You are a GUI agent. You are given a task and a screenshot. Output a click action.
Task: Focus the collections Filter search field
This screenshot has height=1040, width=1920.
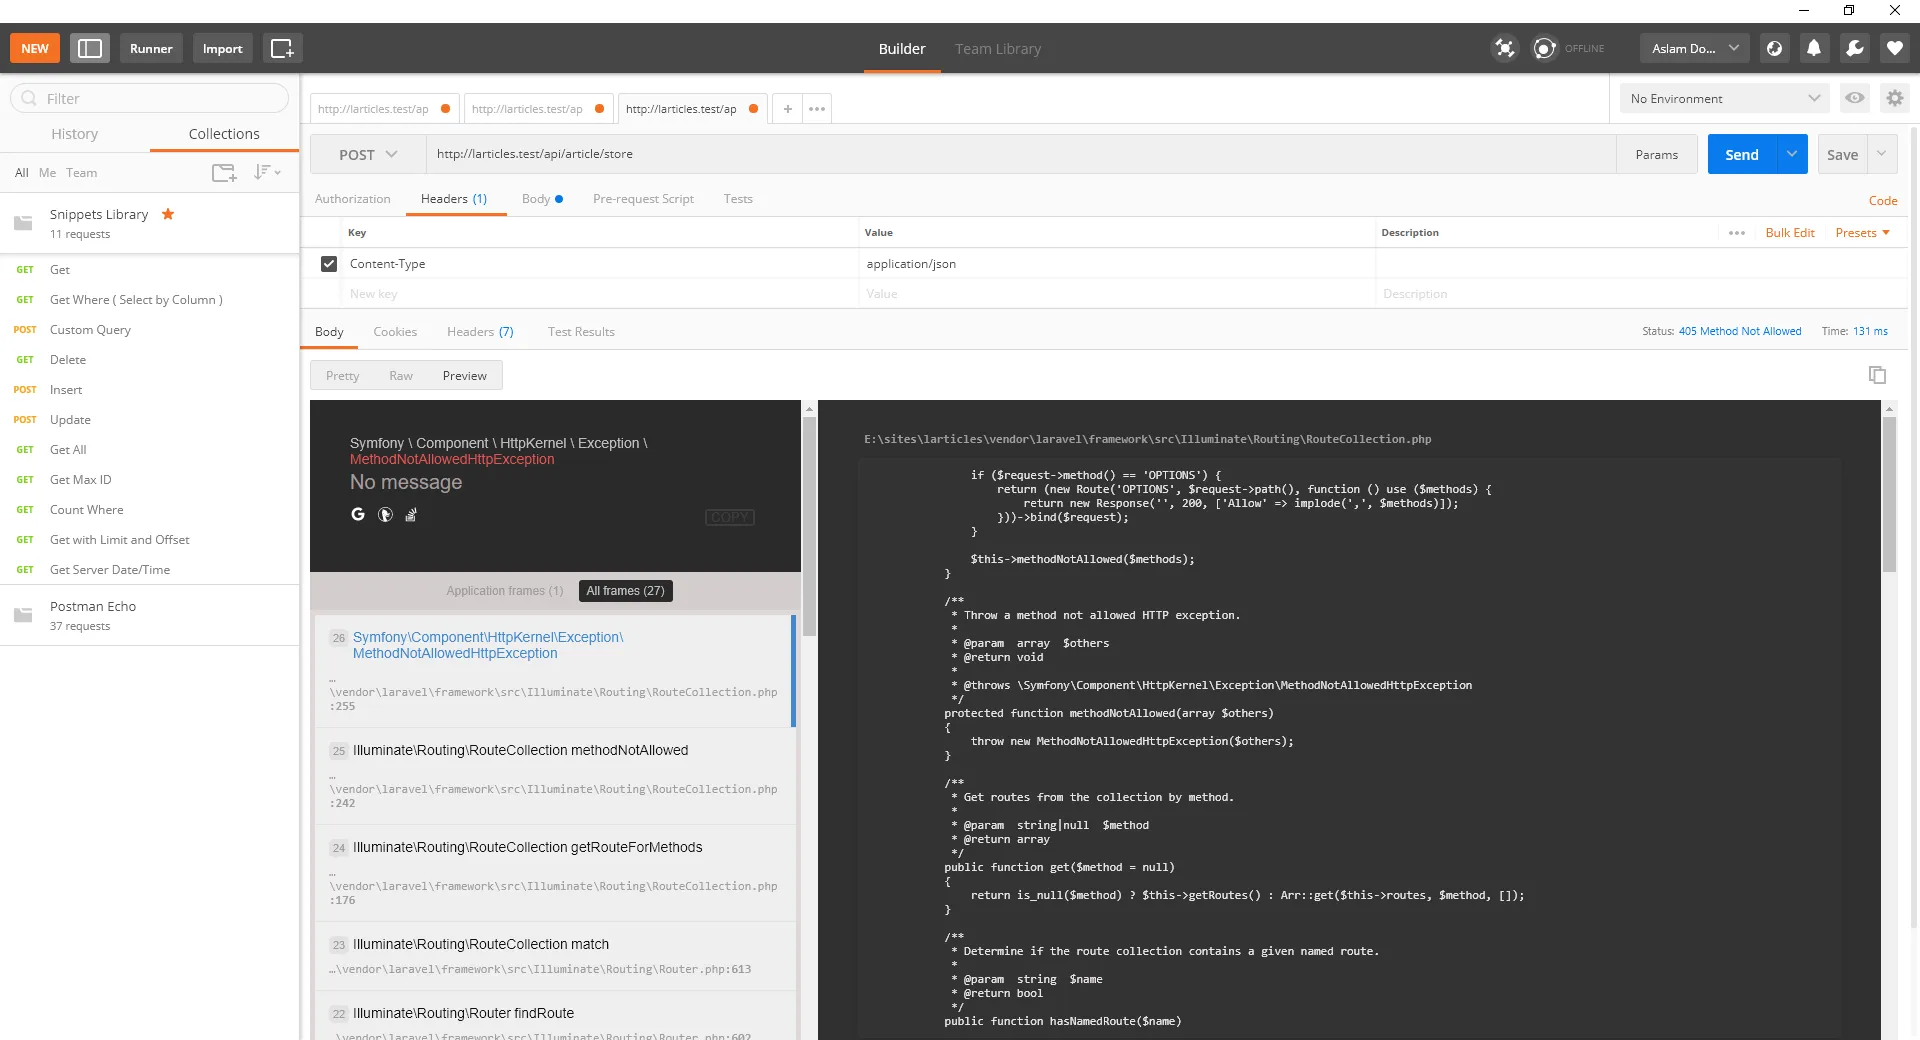[150, 98]
